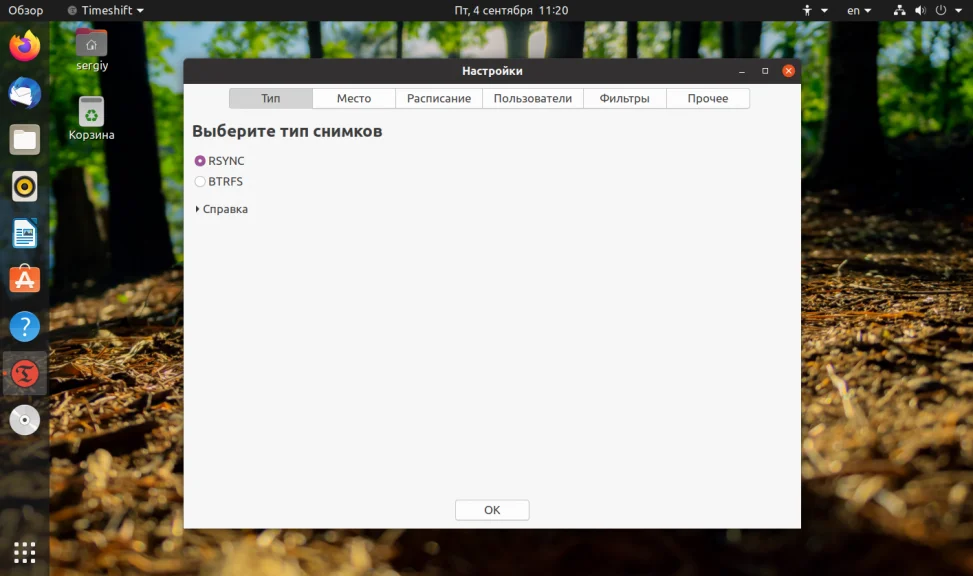Minimize the Настройки window
The height and width of the screenshot is (576, 973).
click(742, 71)
